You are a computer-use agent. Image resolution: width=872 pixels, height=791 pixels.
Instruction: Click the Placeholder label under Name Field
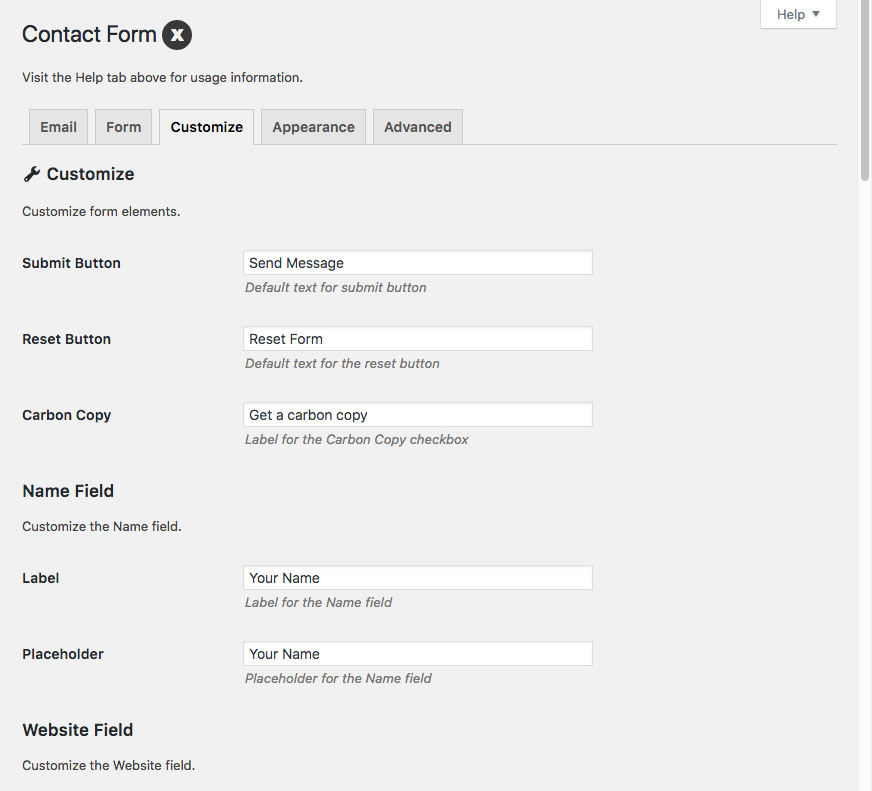click(x=63, y=654)
